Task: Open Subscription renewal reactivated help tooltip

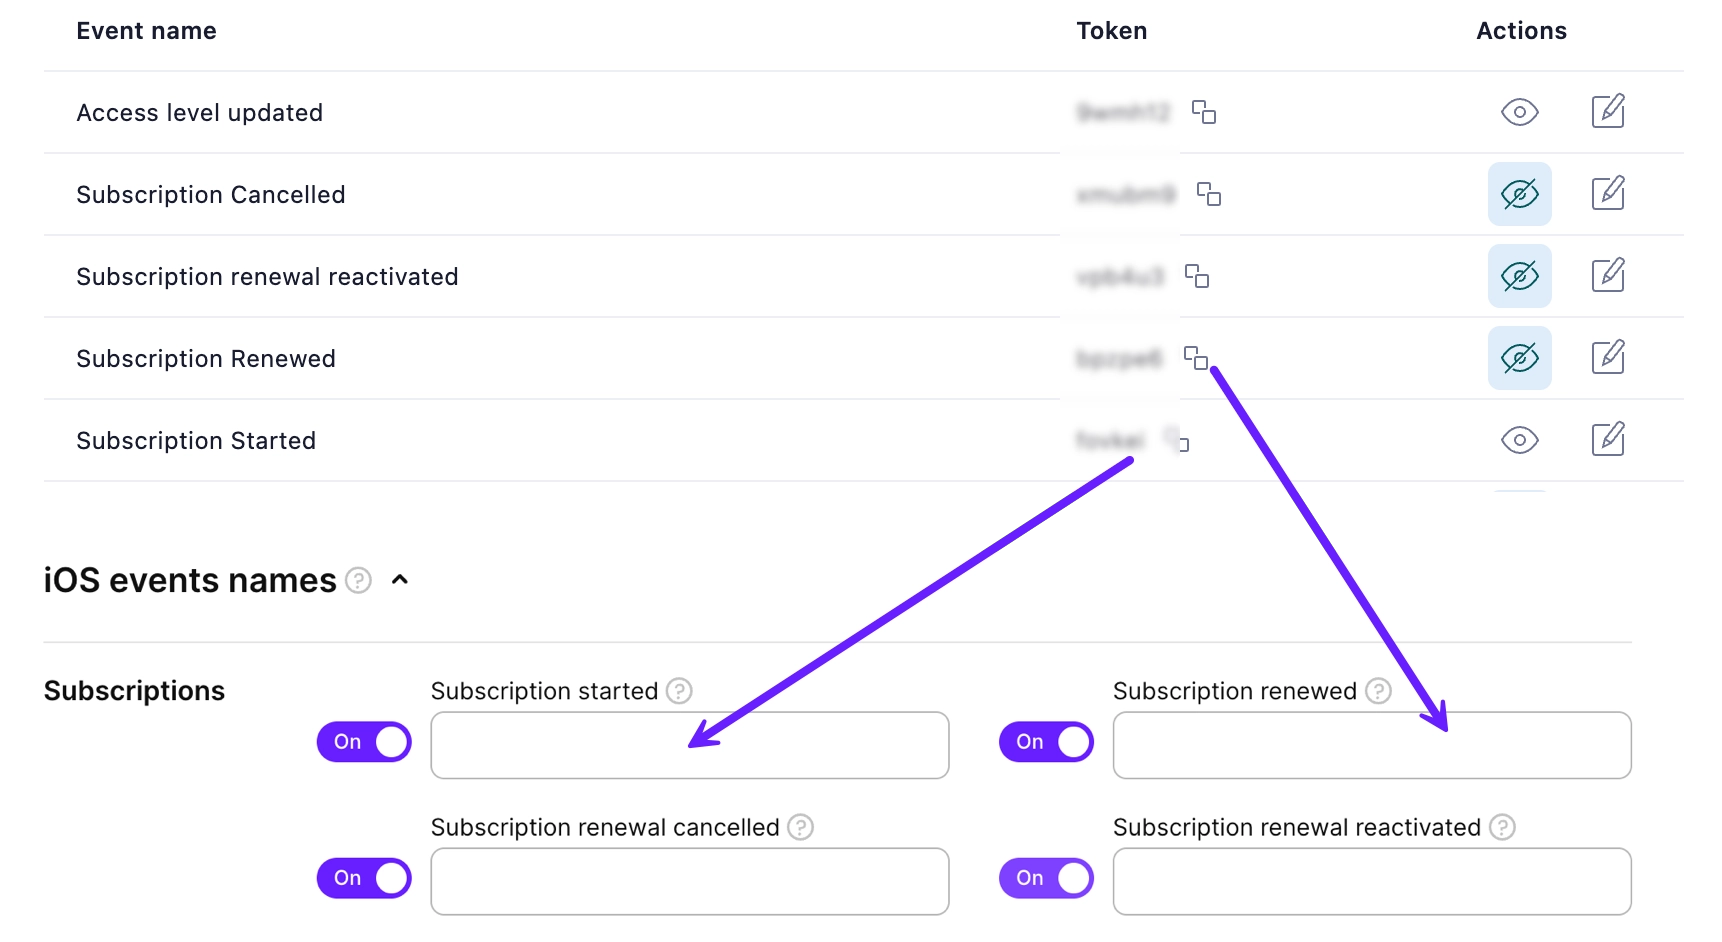Action: point(1504,827)
